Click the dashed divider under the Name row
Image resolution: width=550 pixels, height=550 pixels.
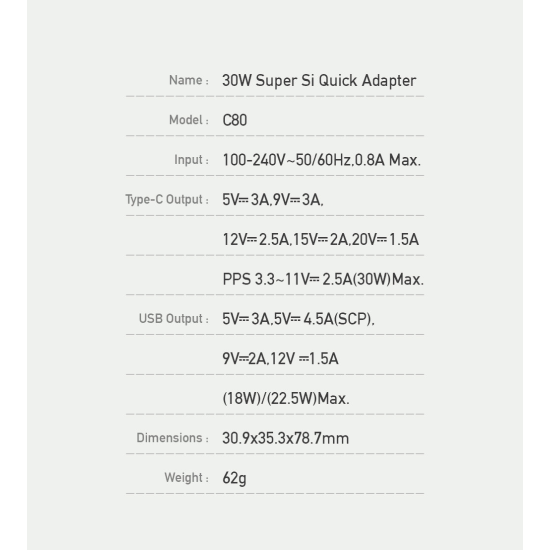tap(275, 96)
